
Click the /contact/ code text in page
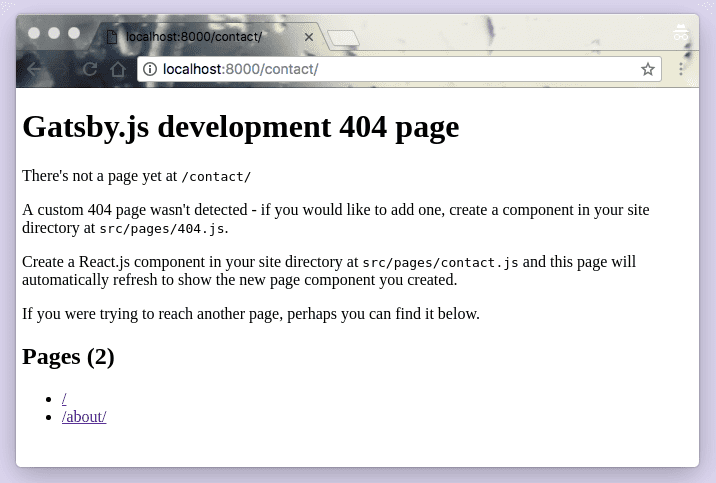(216, 177)
